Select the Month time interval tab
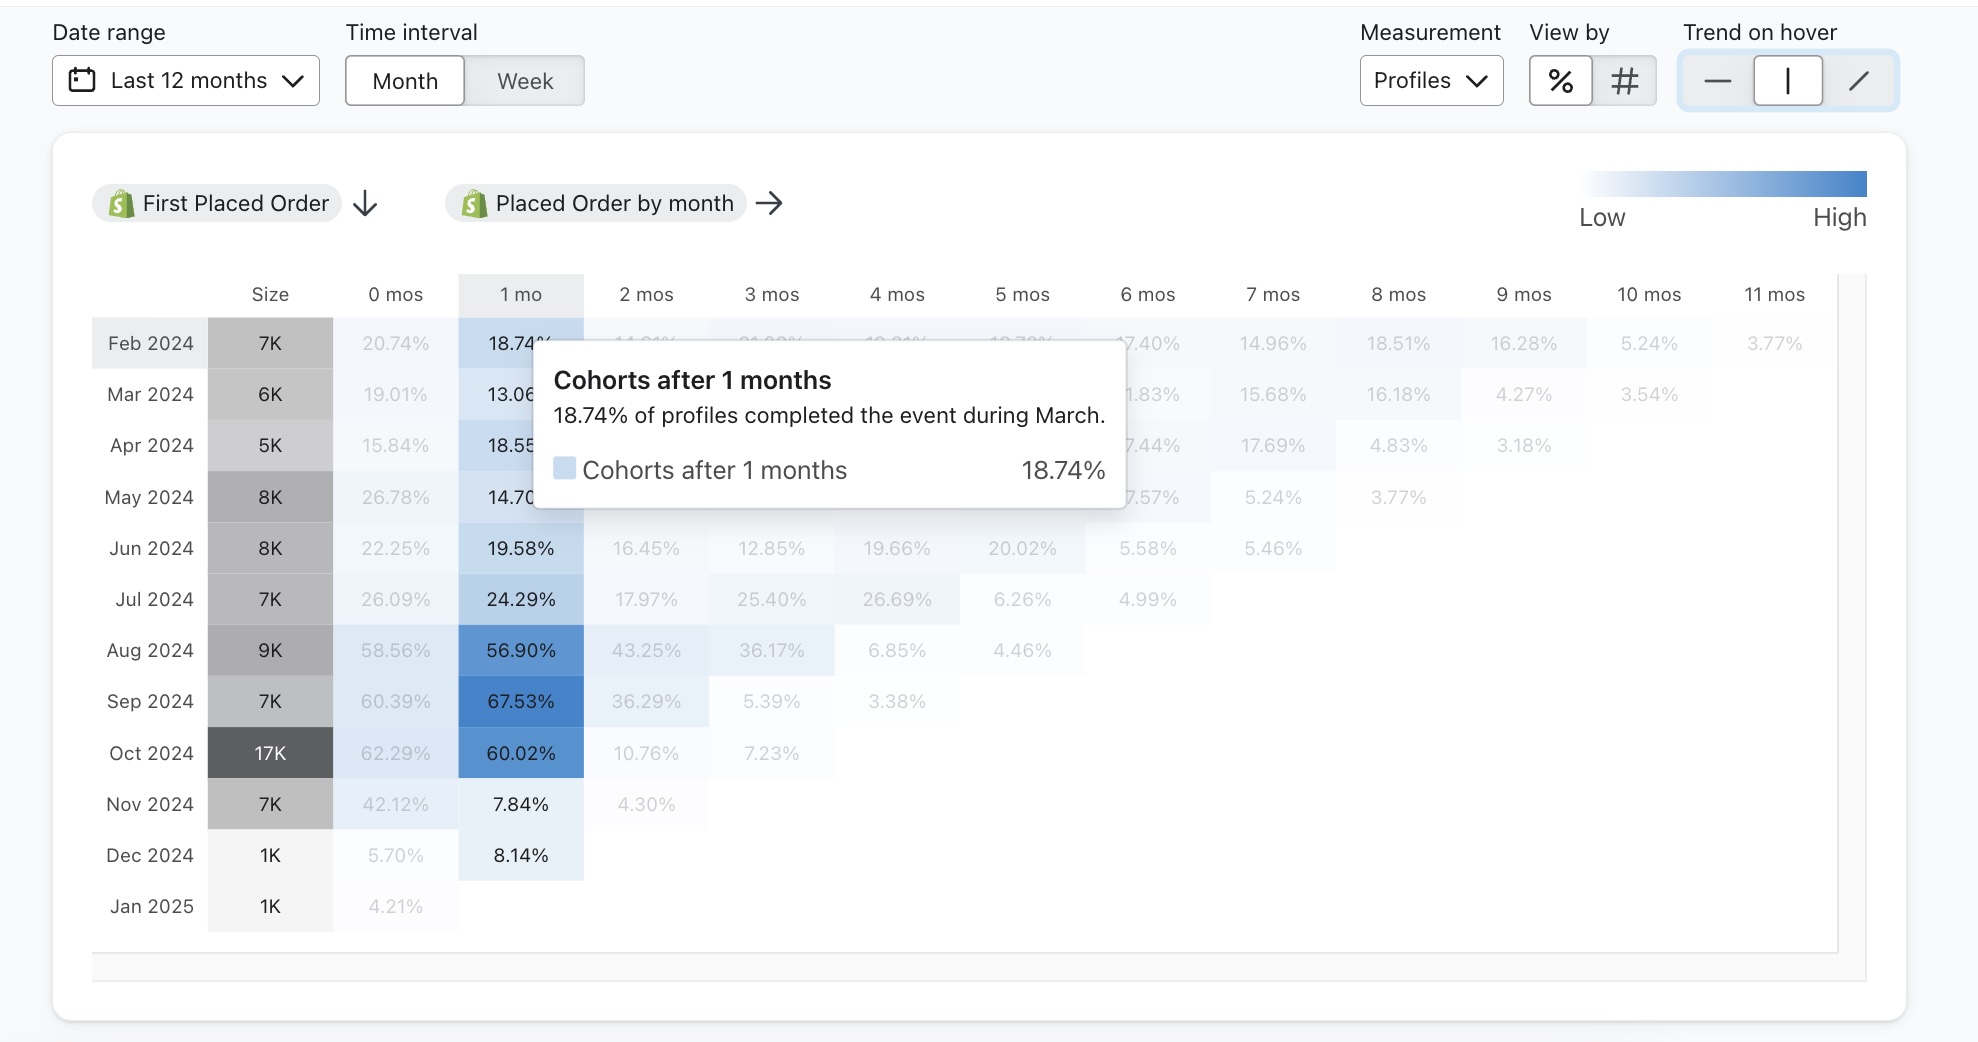The width and height of the screenshot is (1978, 1042). [405, 81]
